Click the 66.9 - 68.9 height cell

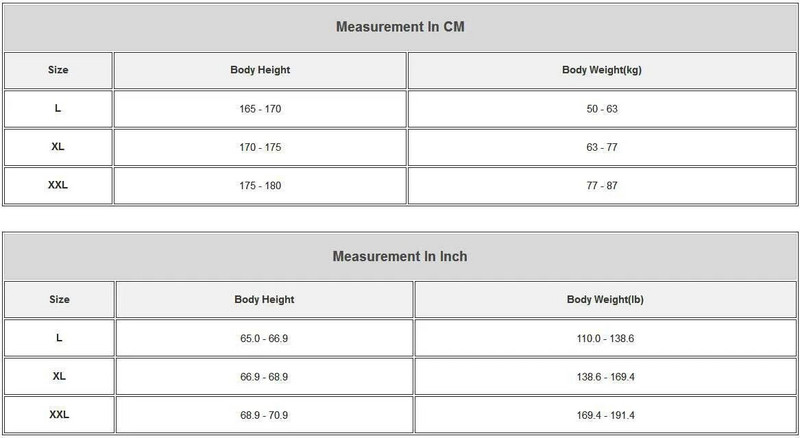[x=264, y=377]
